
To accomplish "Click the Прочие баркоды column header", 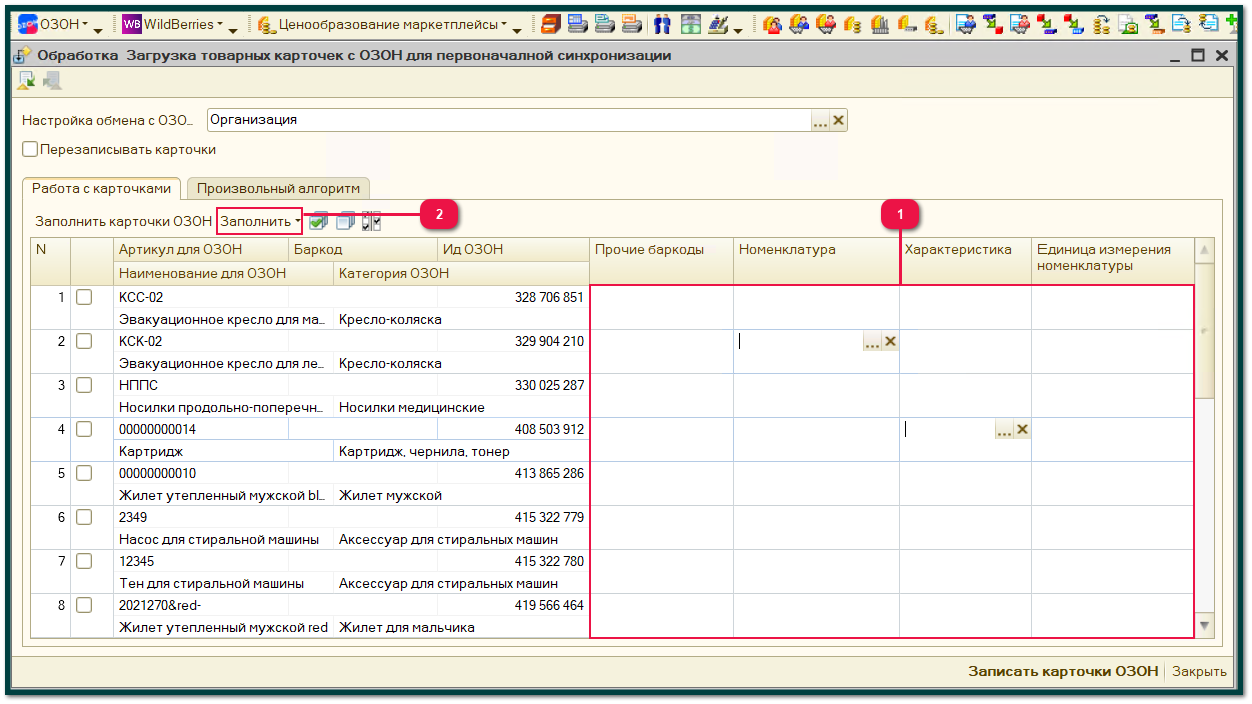I will point(661,261).
